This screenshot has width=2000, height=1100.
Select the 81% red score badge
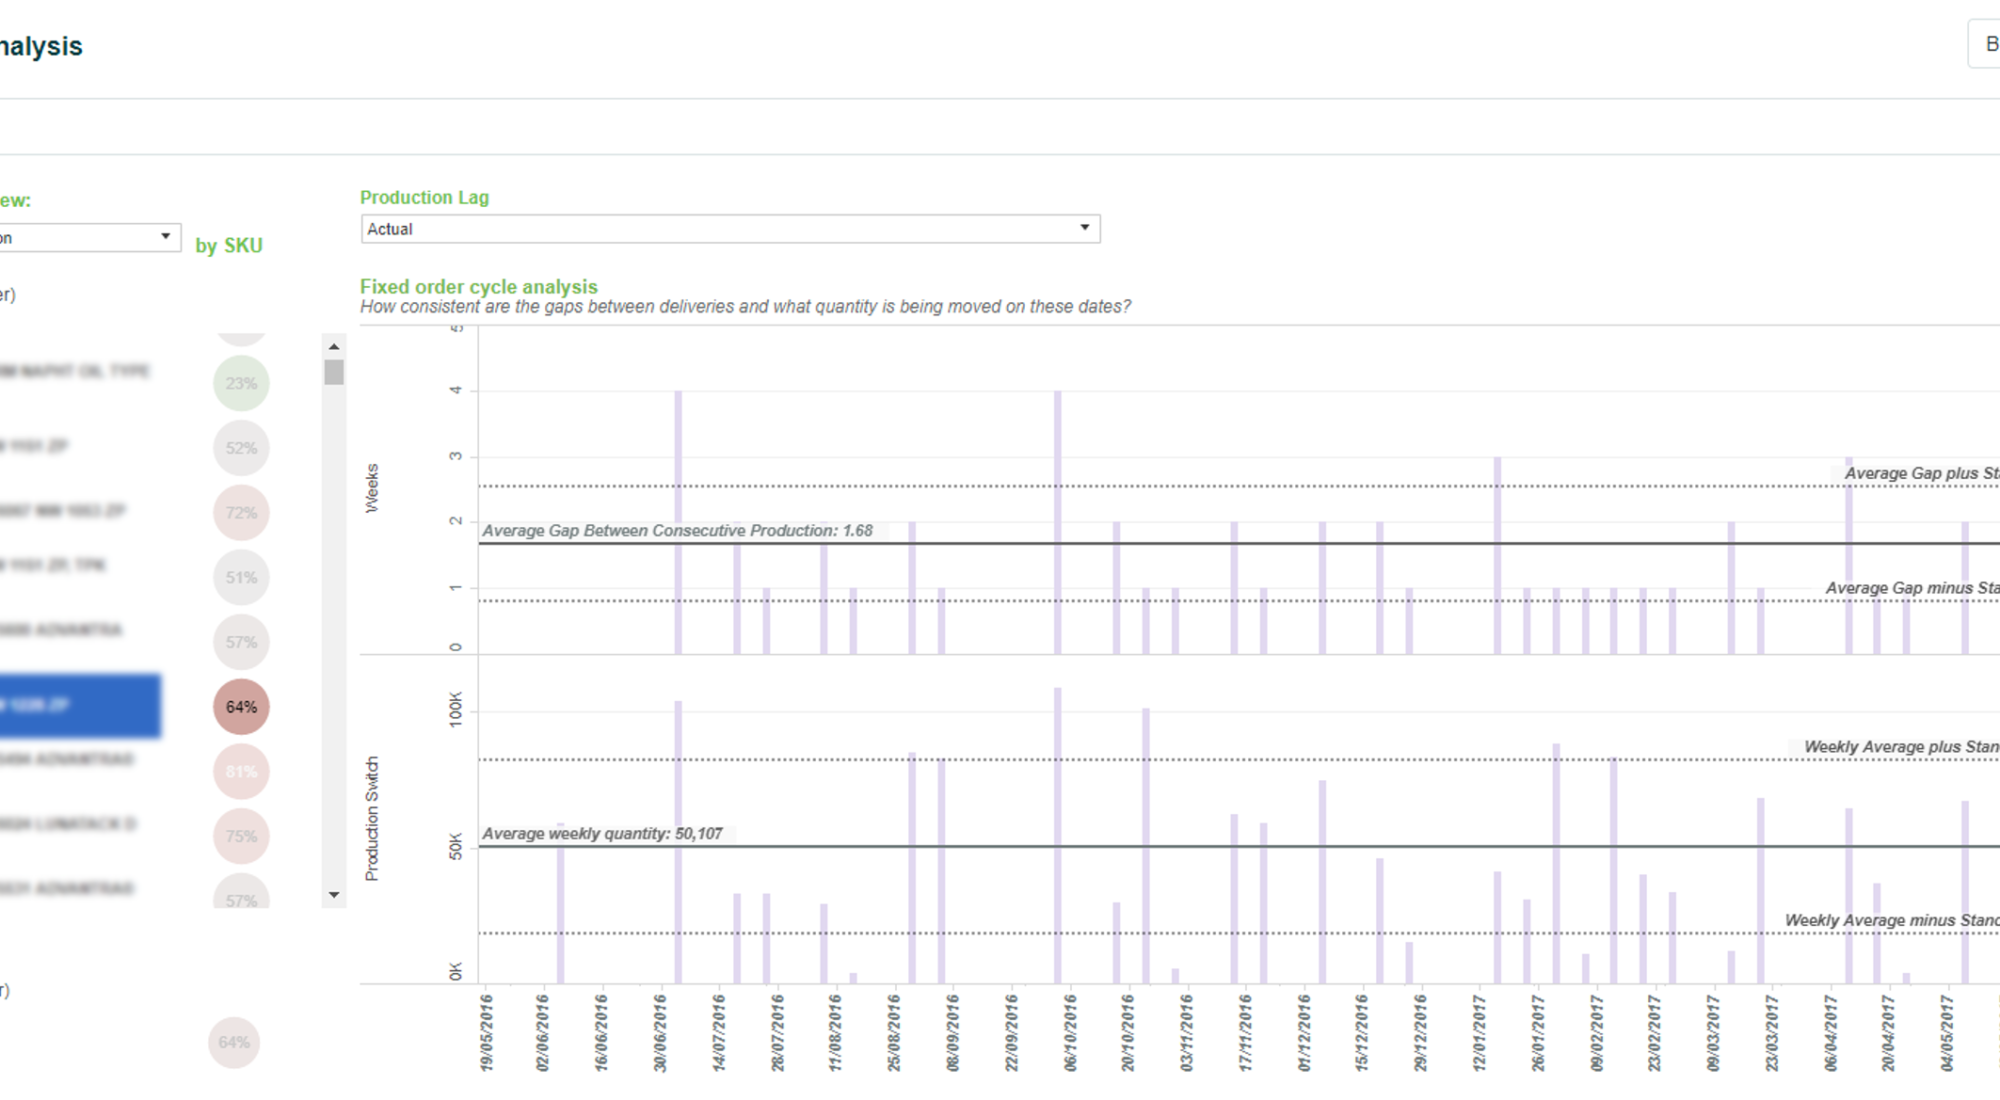pos(241,771)
